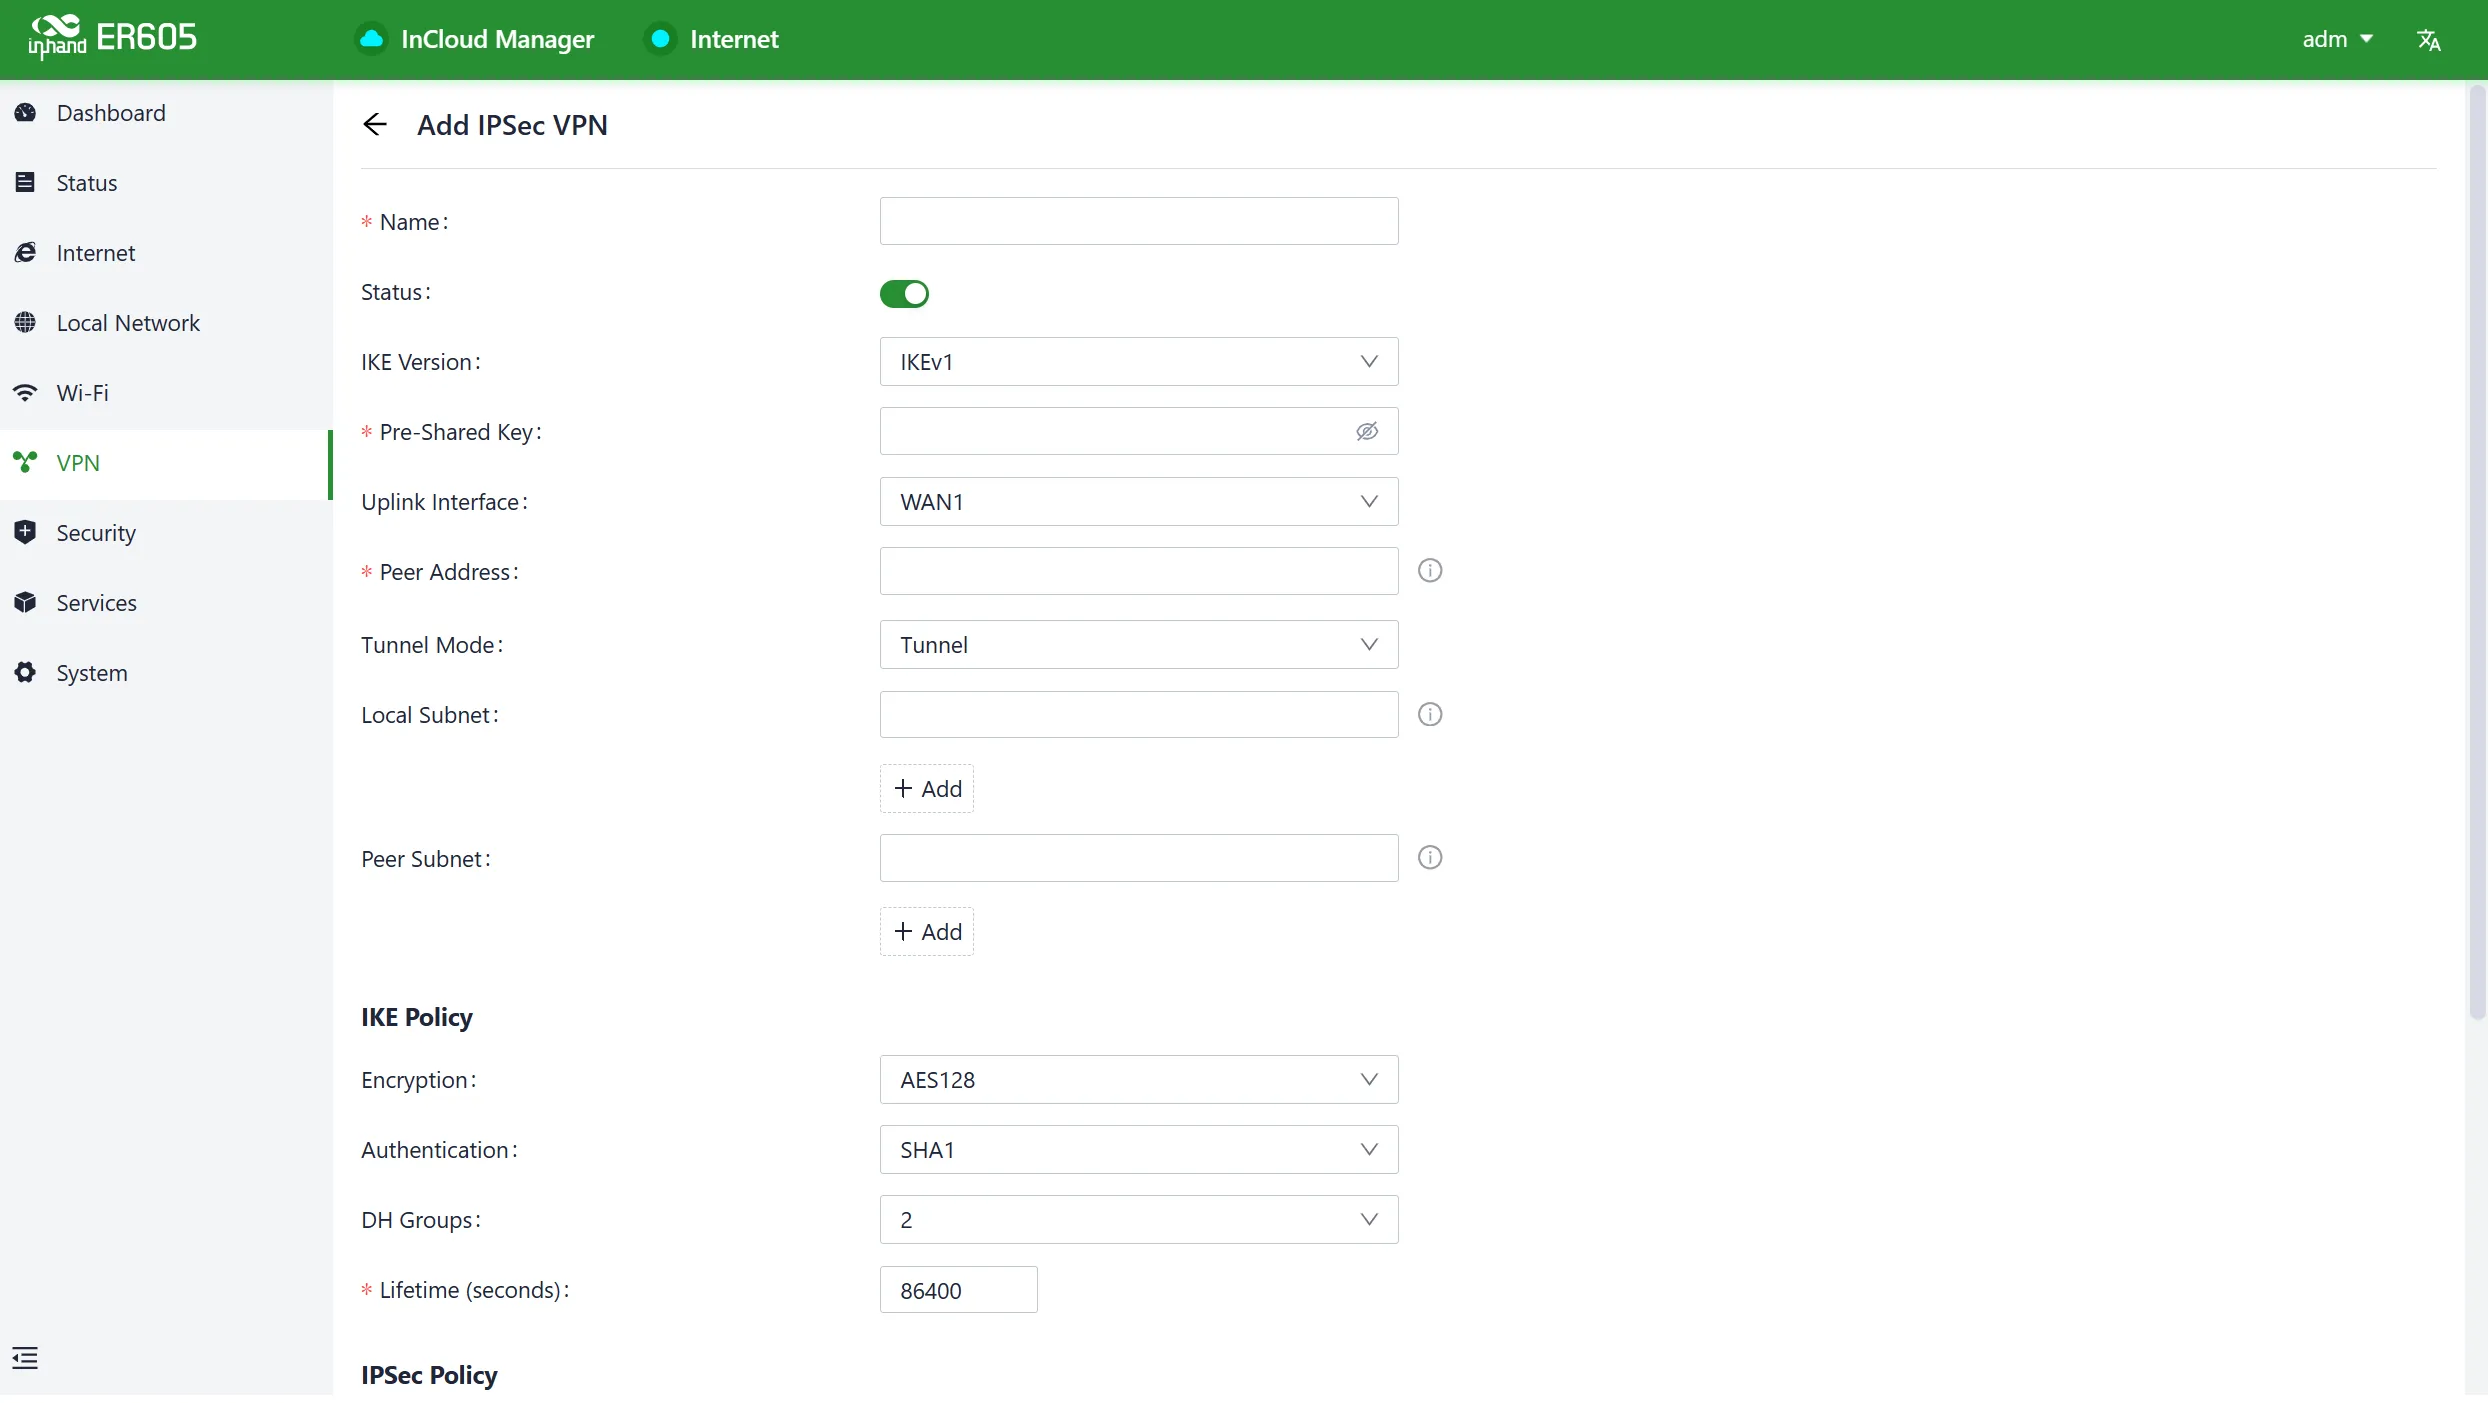2488x1403 pixels.
Task: Click the Status list icon in sidebar
Action: [26, 183]
